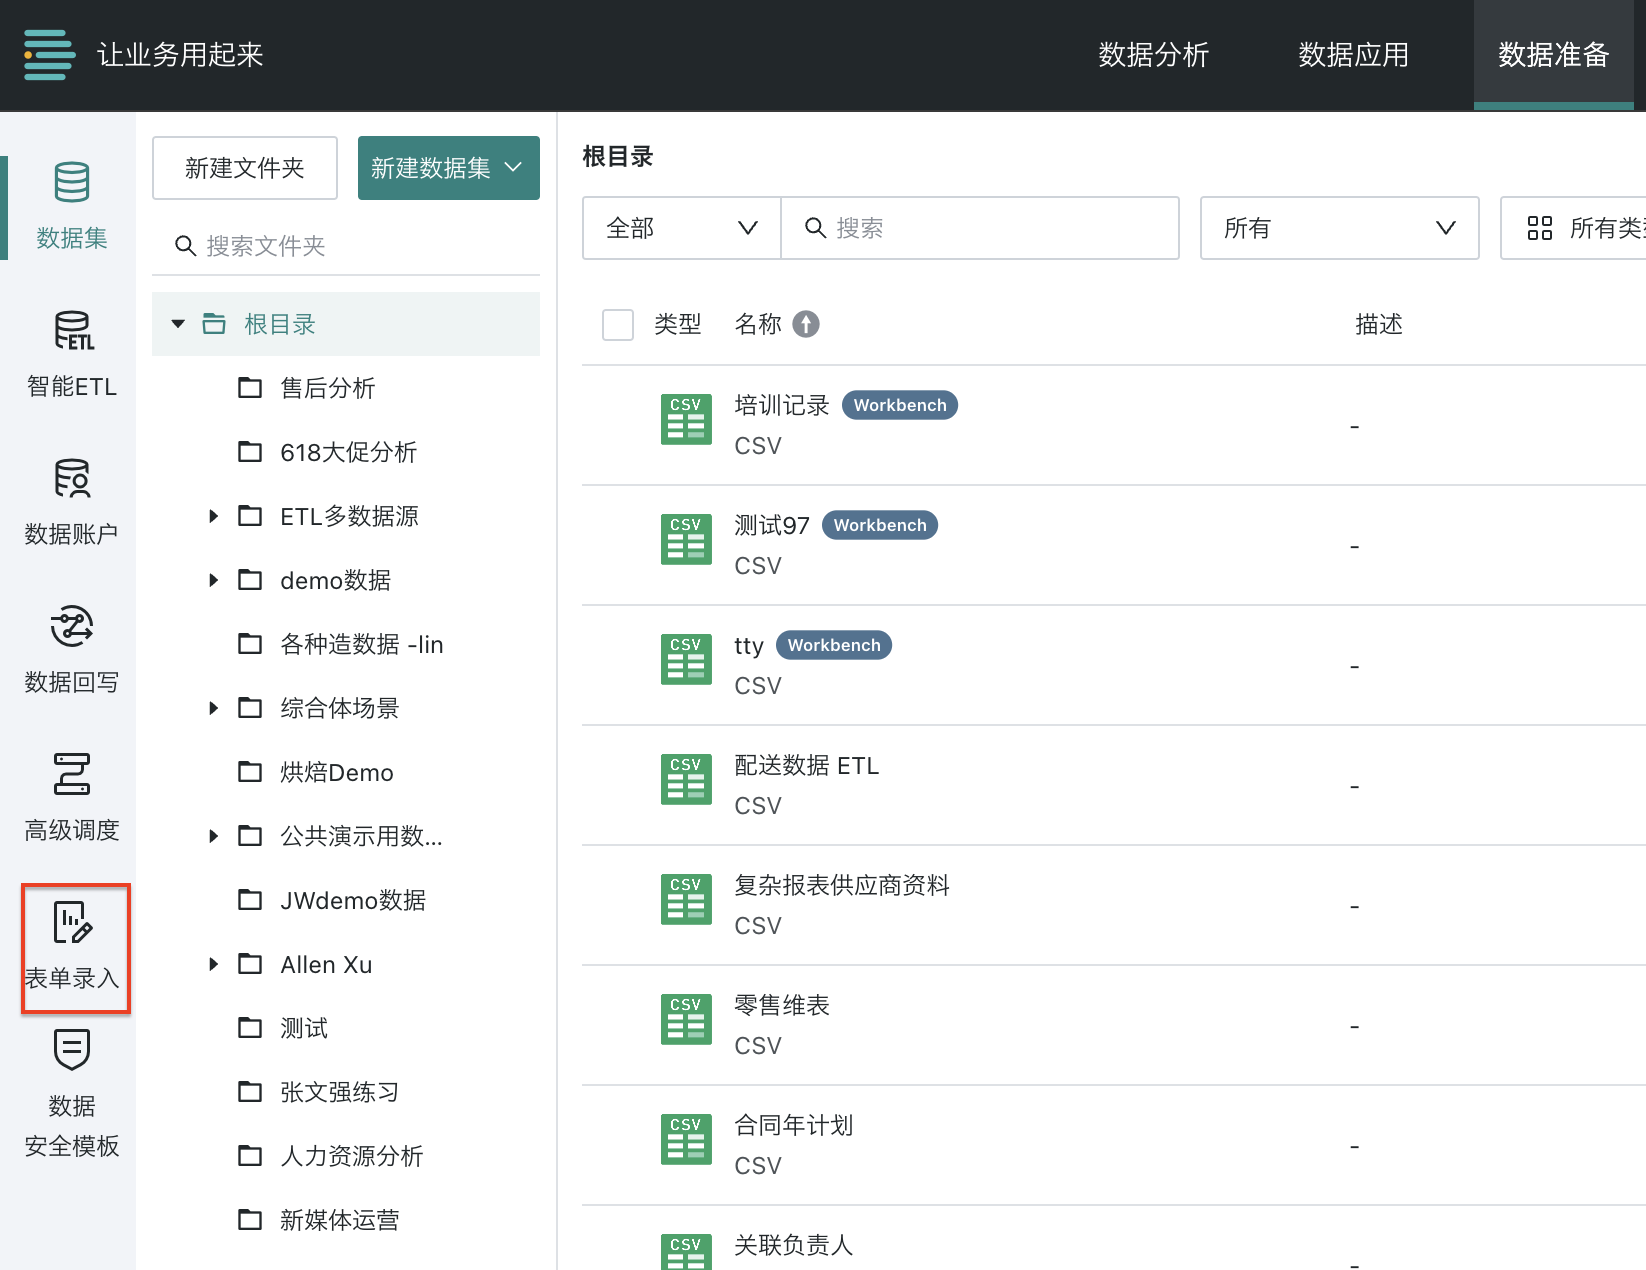Expand the ETL多数据源 folder
Viewport: 1646px width, 1270px height.
[213, 516]
